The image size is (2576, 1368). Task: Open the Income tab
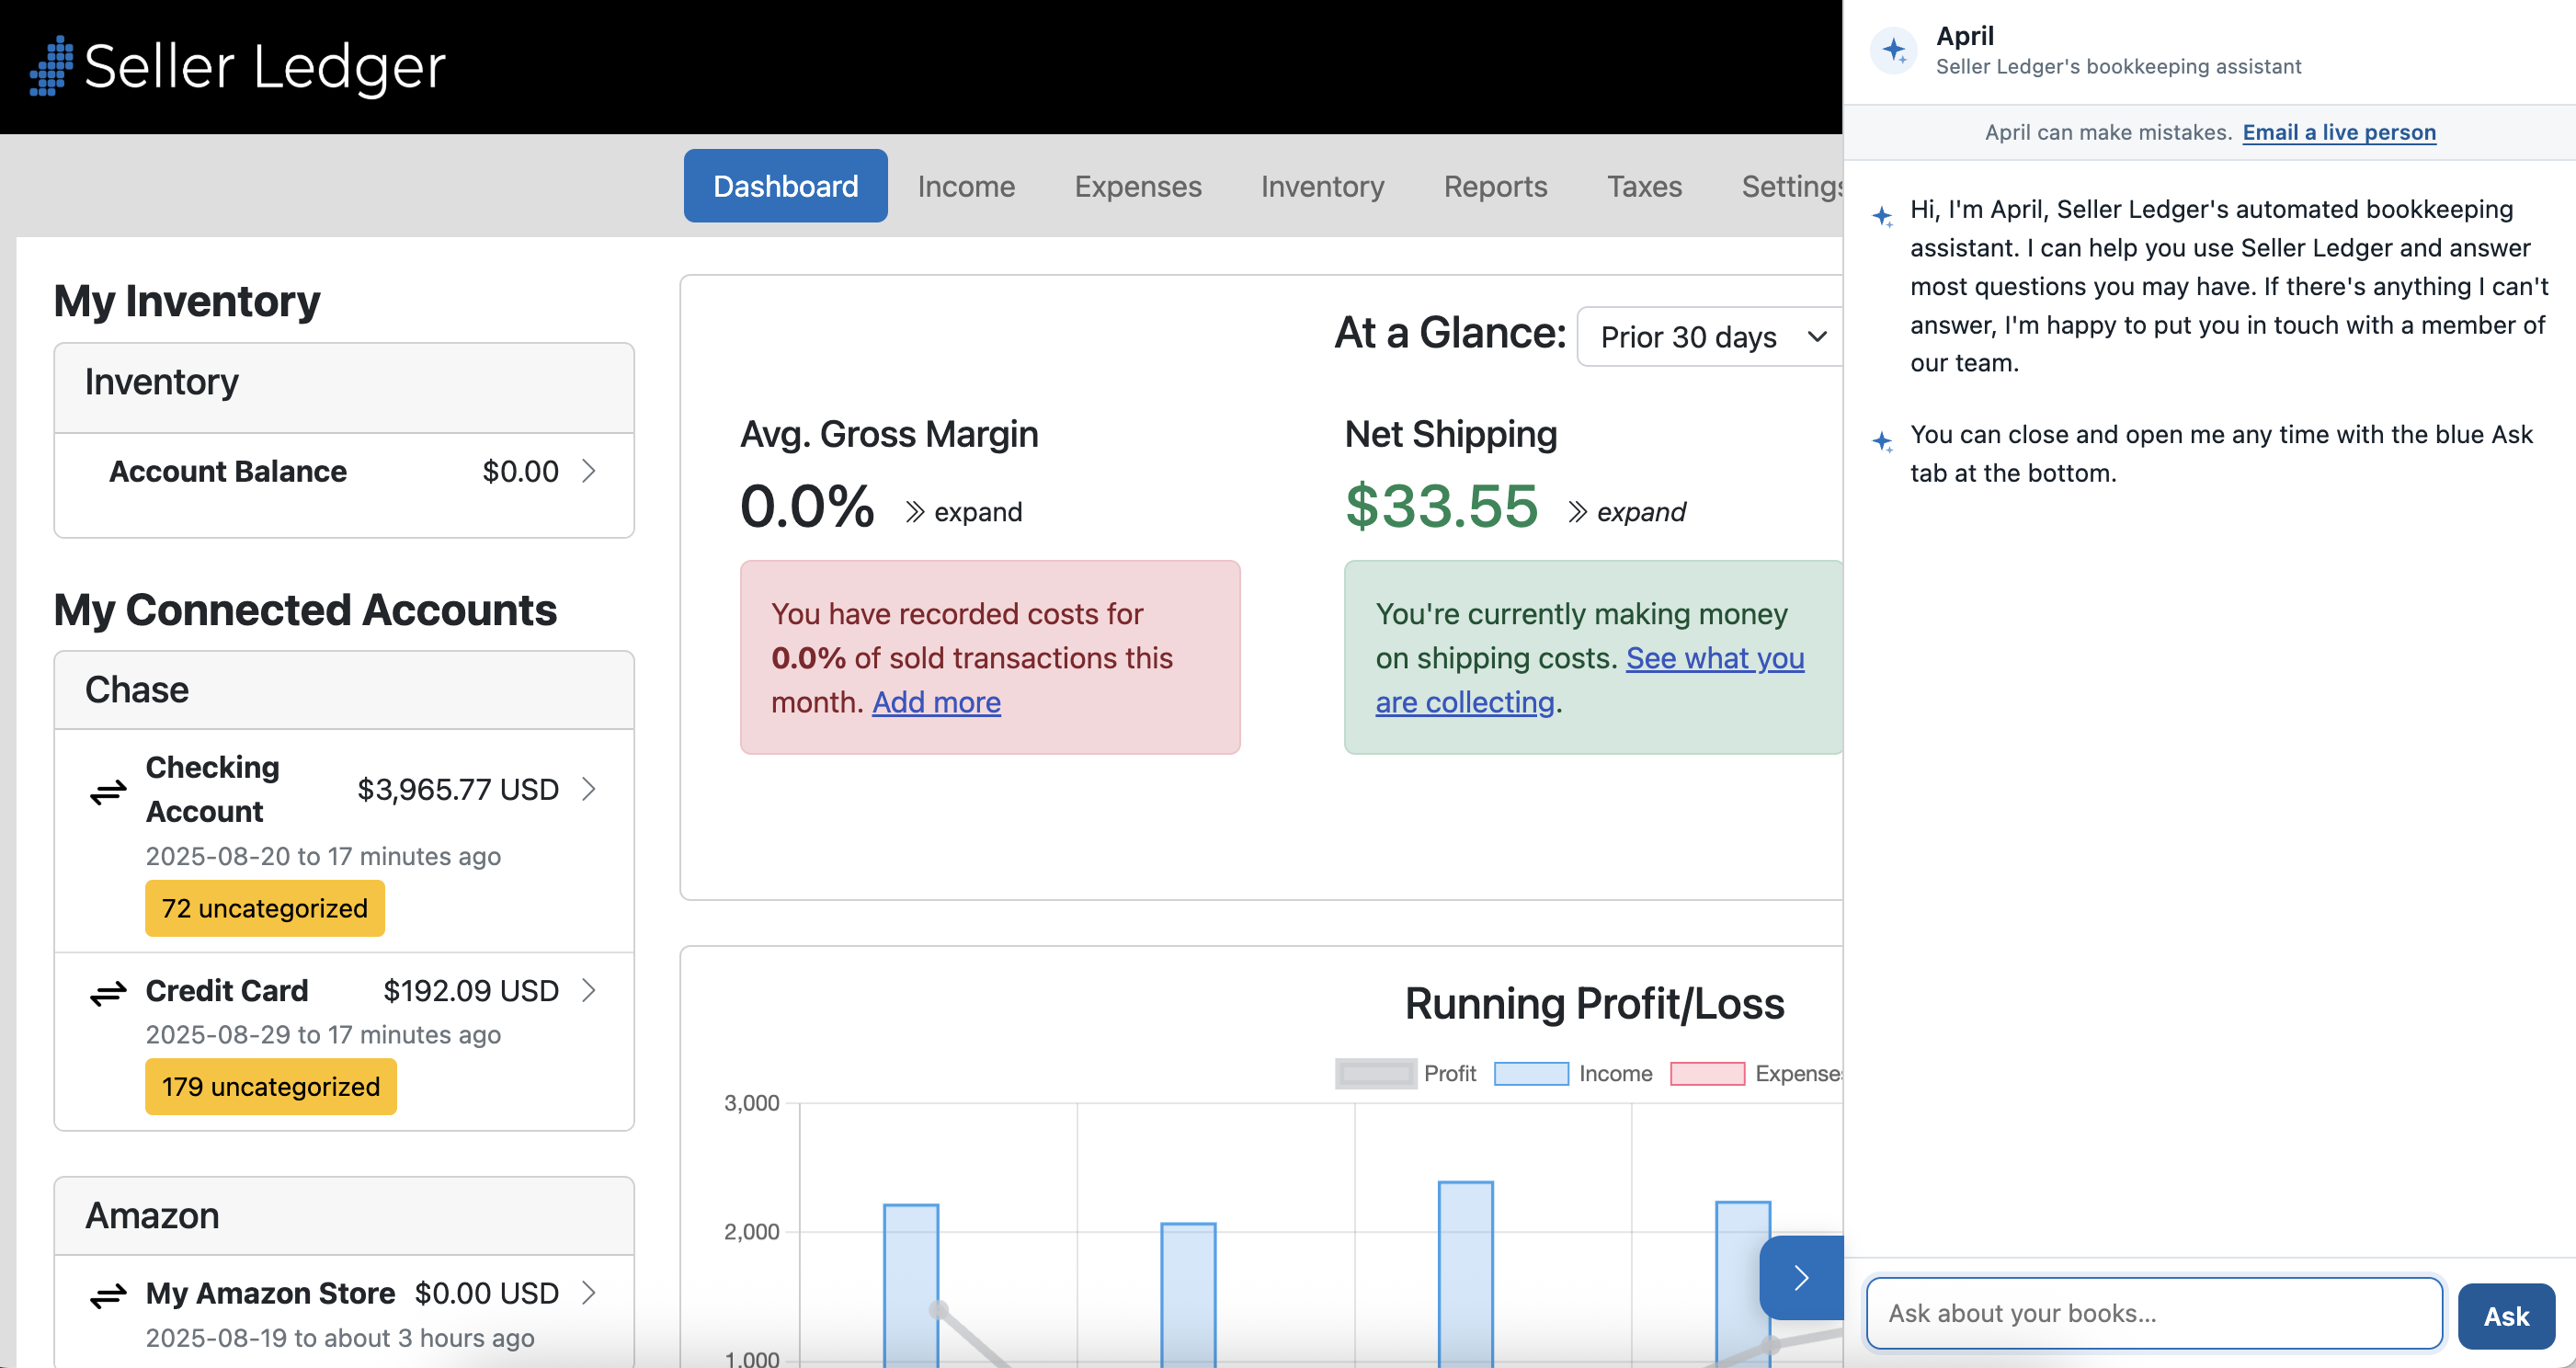pos(966,186)
